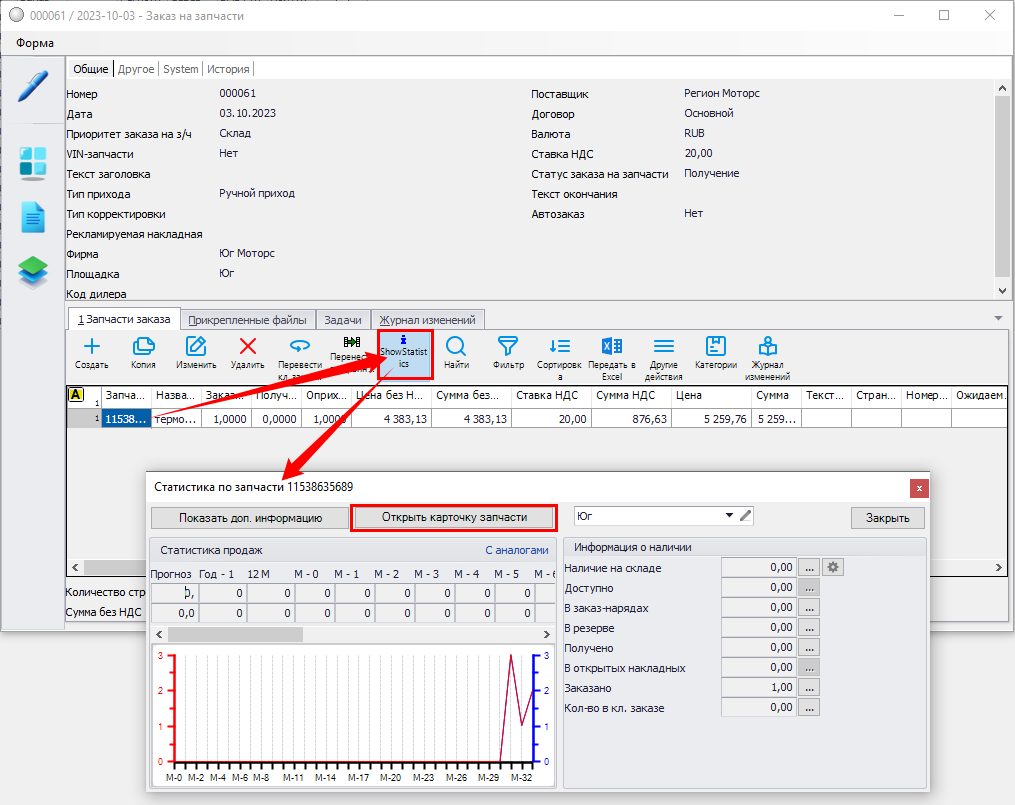Open the Форма menu
Image resolution: width=1015 pixels, height=805 pixels.
click(x=35, y=43)
